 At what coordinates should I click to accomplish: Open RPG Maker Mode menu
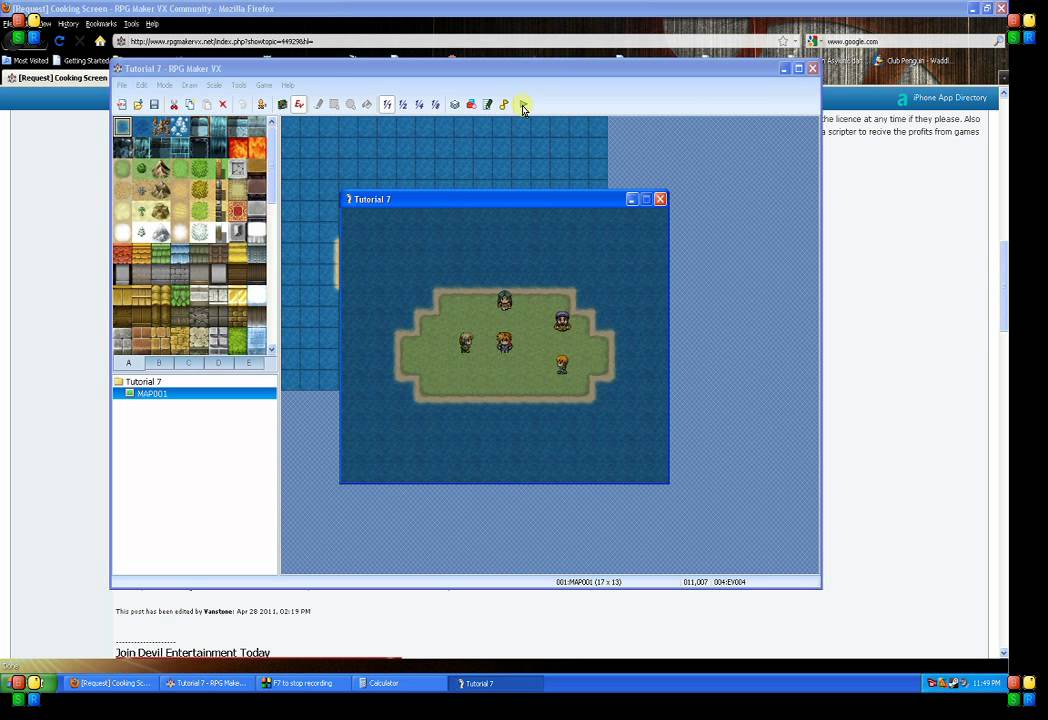[x=164, y=86]
